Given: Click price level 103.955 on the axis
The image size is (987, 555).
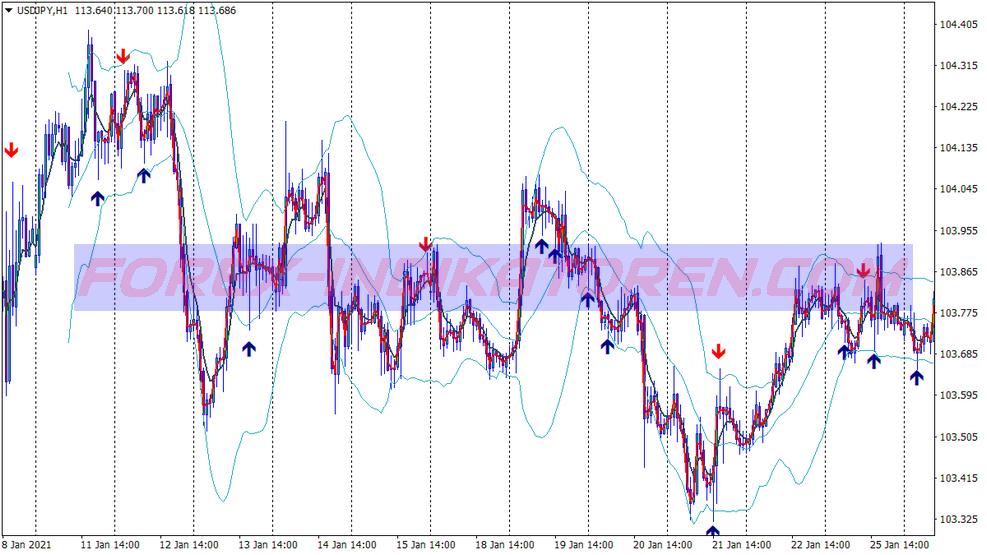Looking at the screenshot, I should coord(959,231).
